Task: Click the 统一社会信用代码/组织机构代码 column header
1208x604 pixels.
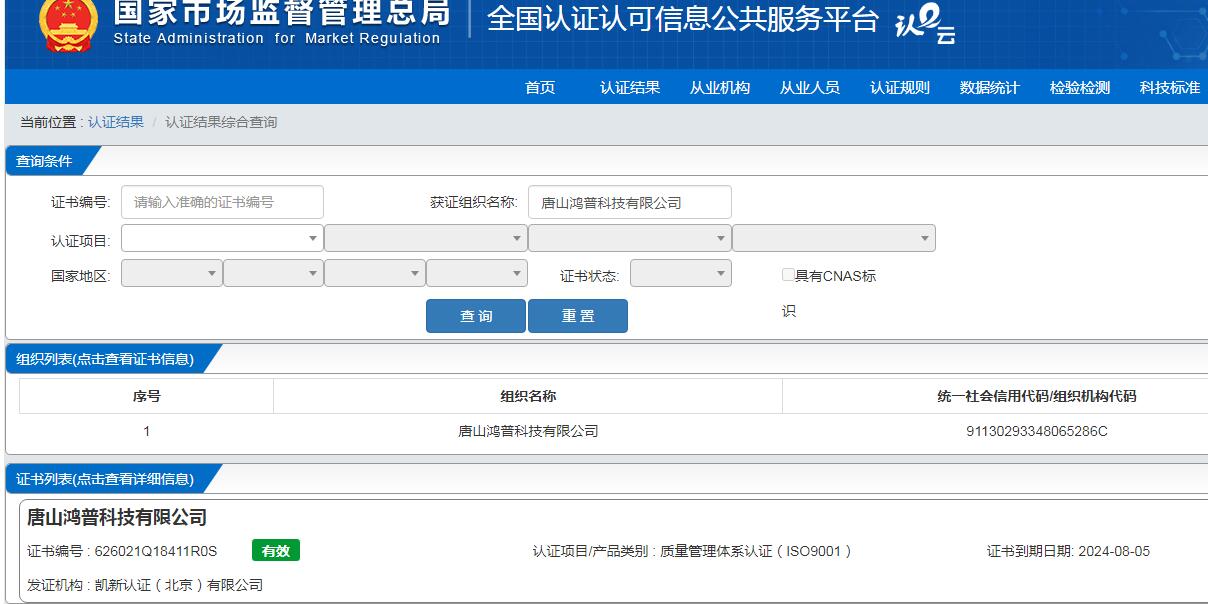Action: pos(1037,396)
